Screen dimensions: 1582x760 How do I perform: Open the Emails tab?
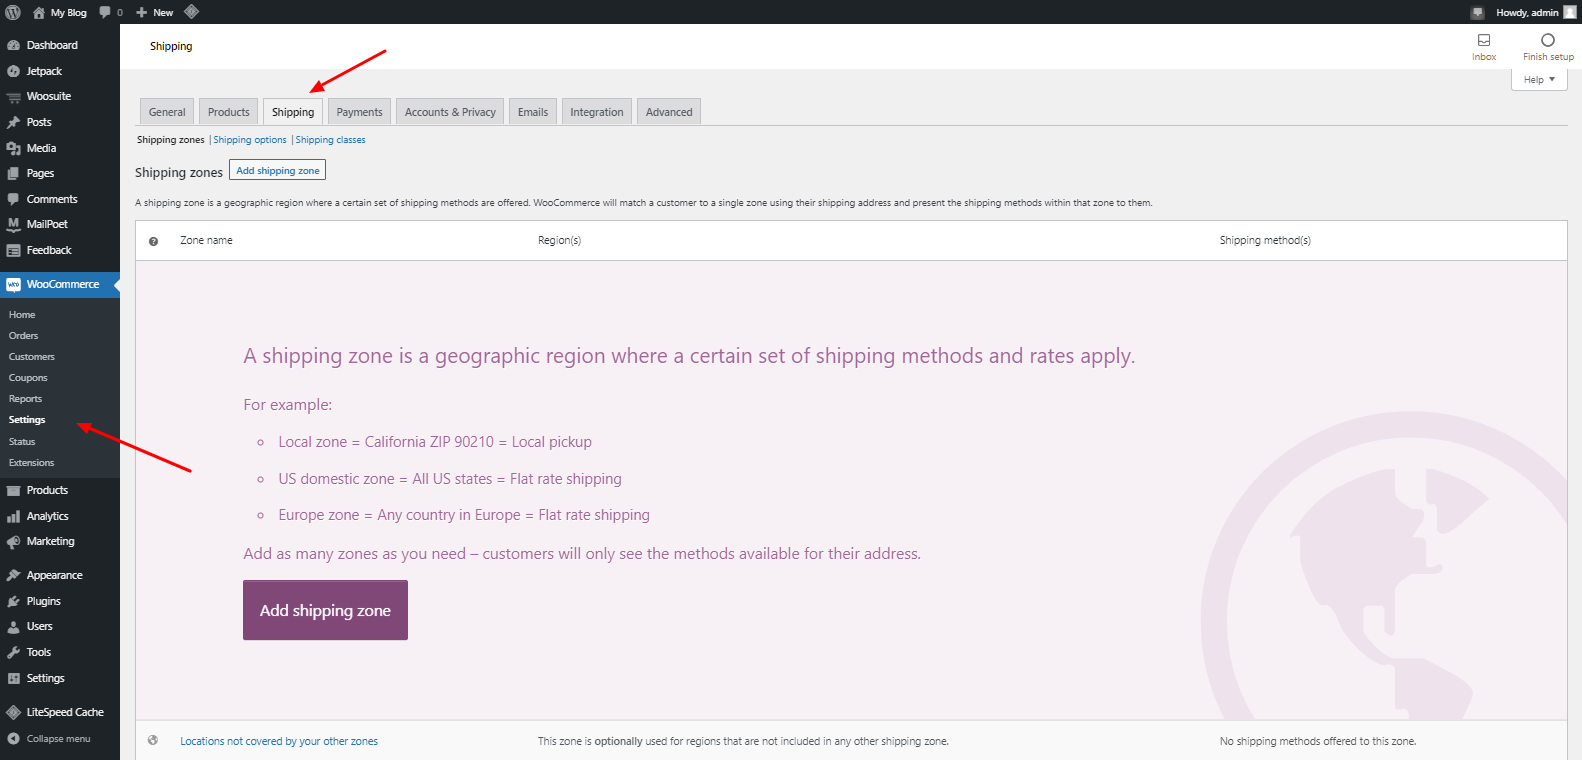pyautogui.click(x=533, y=112)
